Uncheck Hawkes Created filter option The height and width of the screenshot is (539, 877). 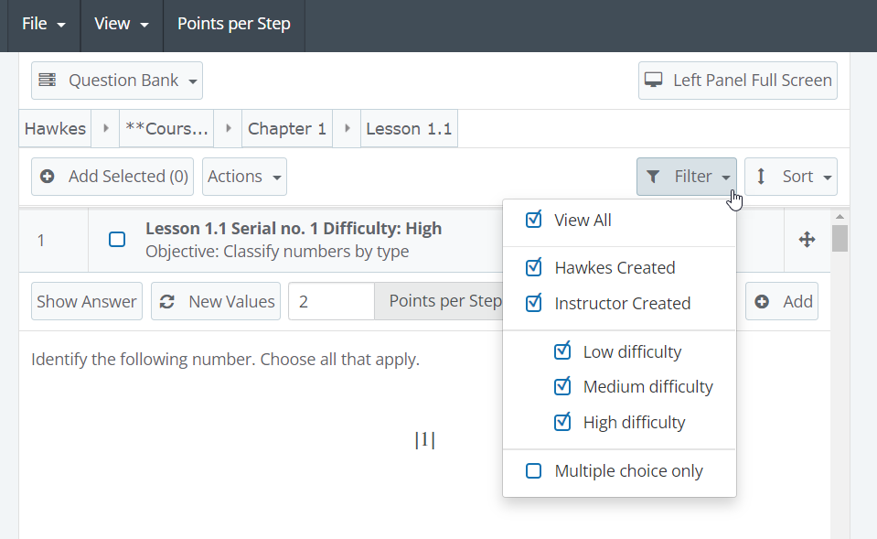(x=534, y=268)
